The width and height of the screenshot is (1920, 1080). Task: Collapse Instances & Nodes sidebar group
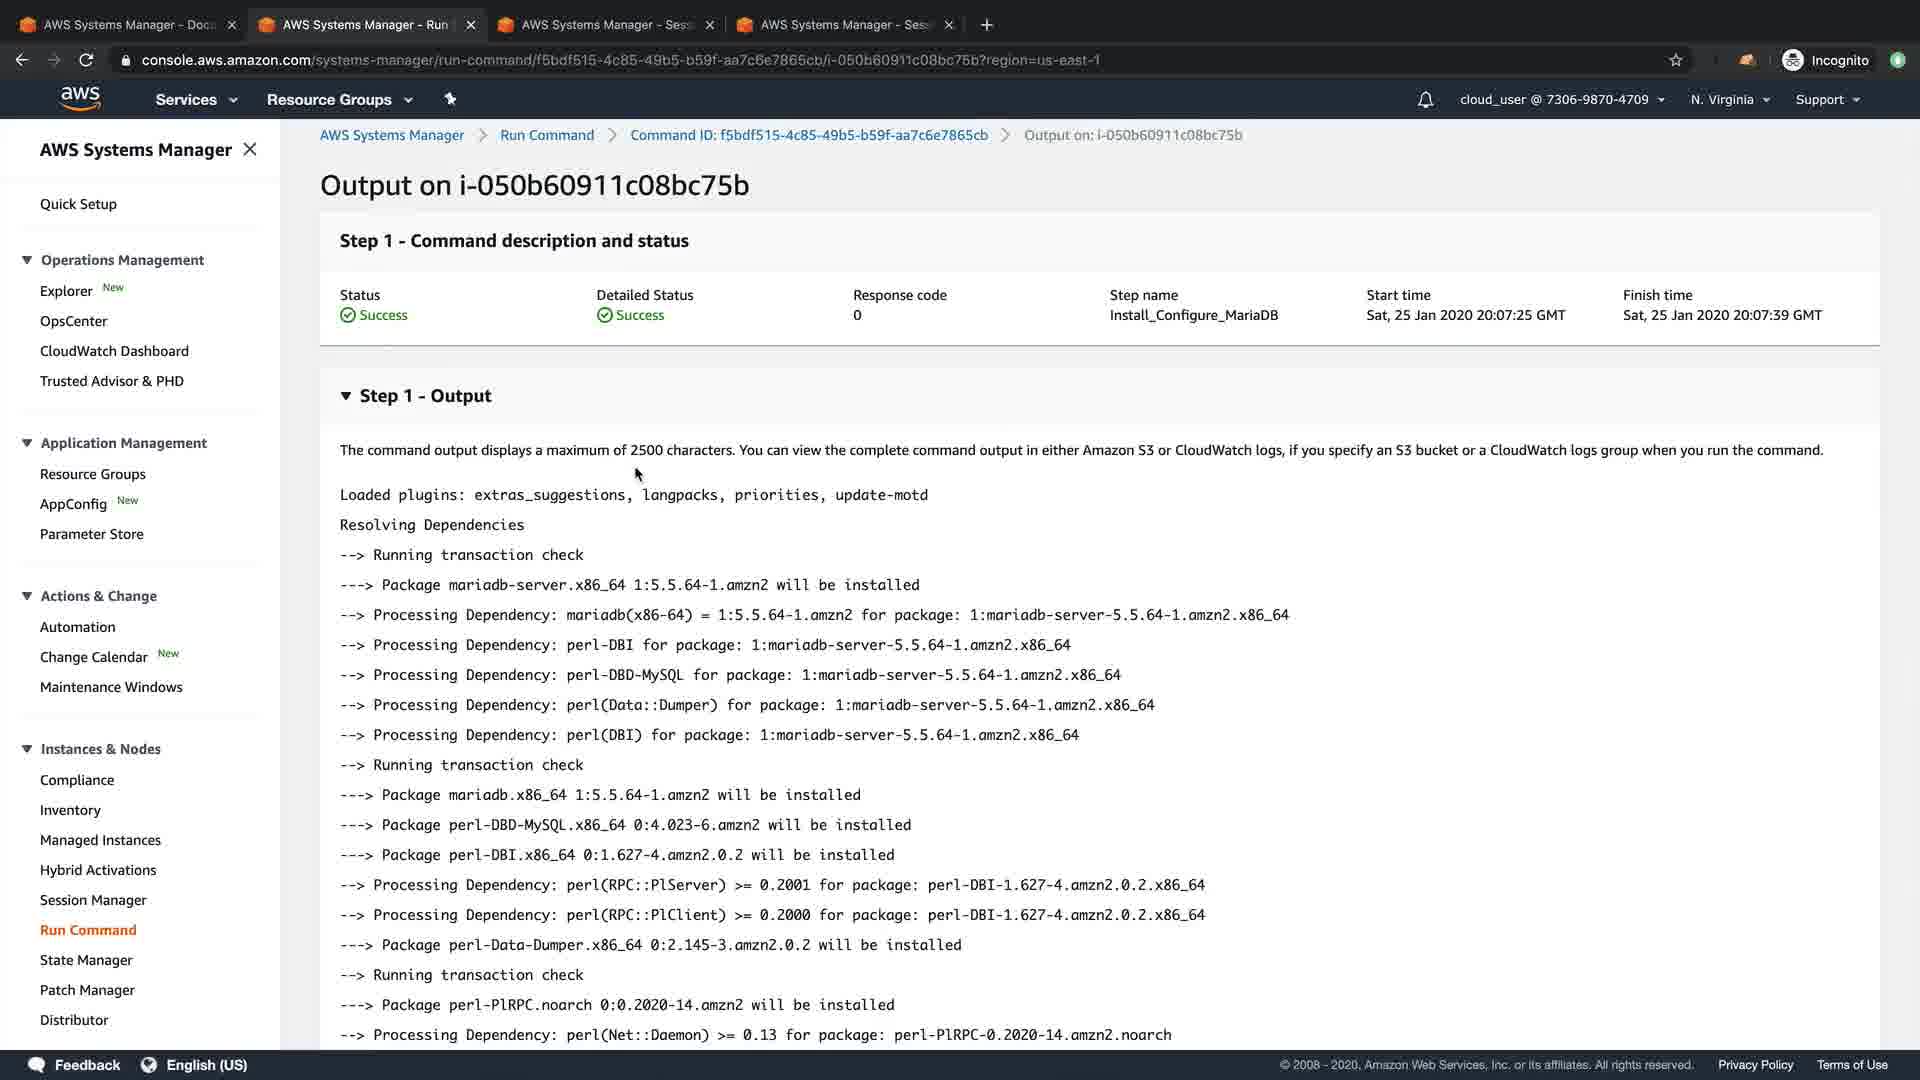tap(27, 749)
